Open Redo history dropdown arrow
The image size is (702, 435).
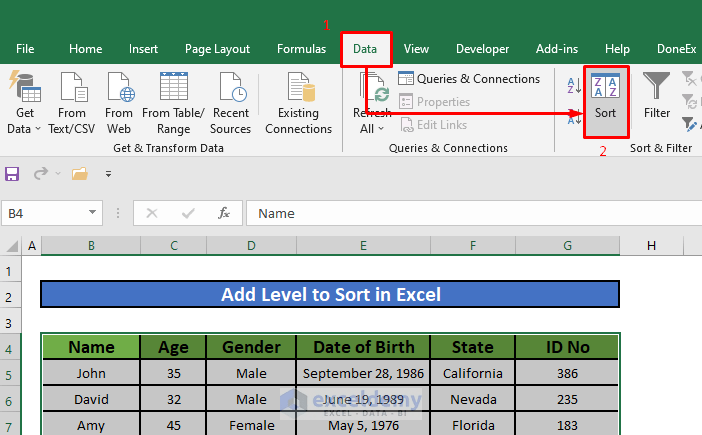click(x=58, y=174)
